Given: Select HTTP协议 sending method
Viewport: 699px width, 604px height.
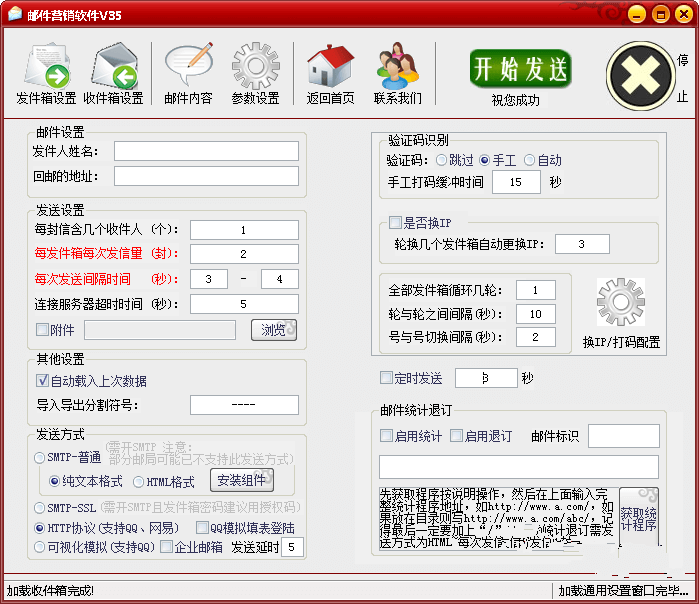Looking at the screenshot, I should point(107,528).
